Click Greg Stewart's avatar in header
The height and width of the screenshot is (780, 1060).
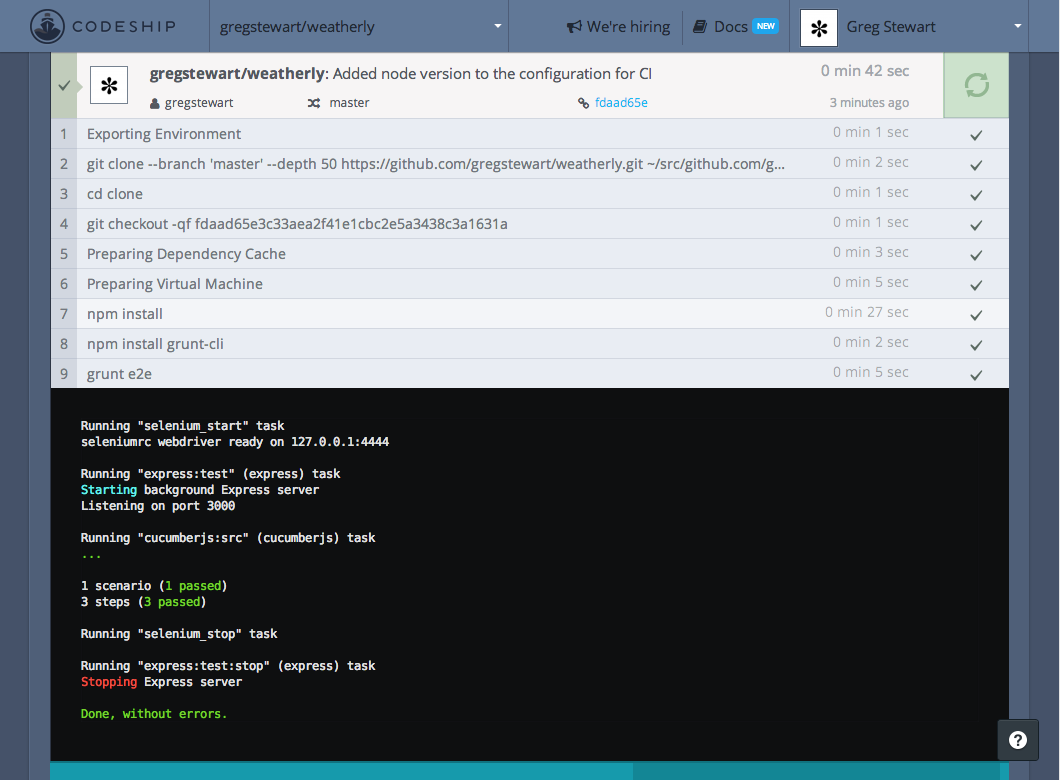(x=819, y=28)
